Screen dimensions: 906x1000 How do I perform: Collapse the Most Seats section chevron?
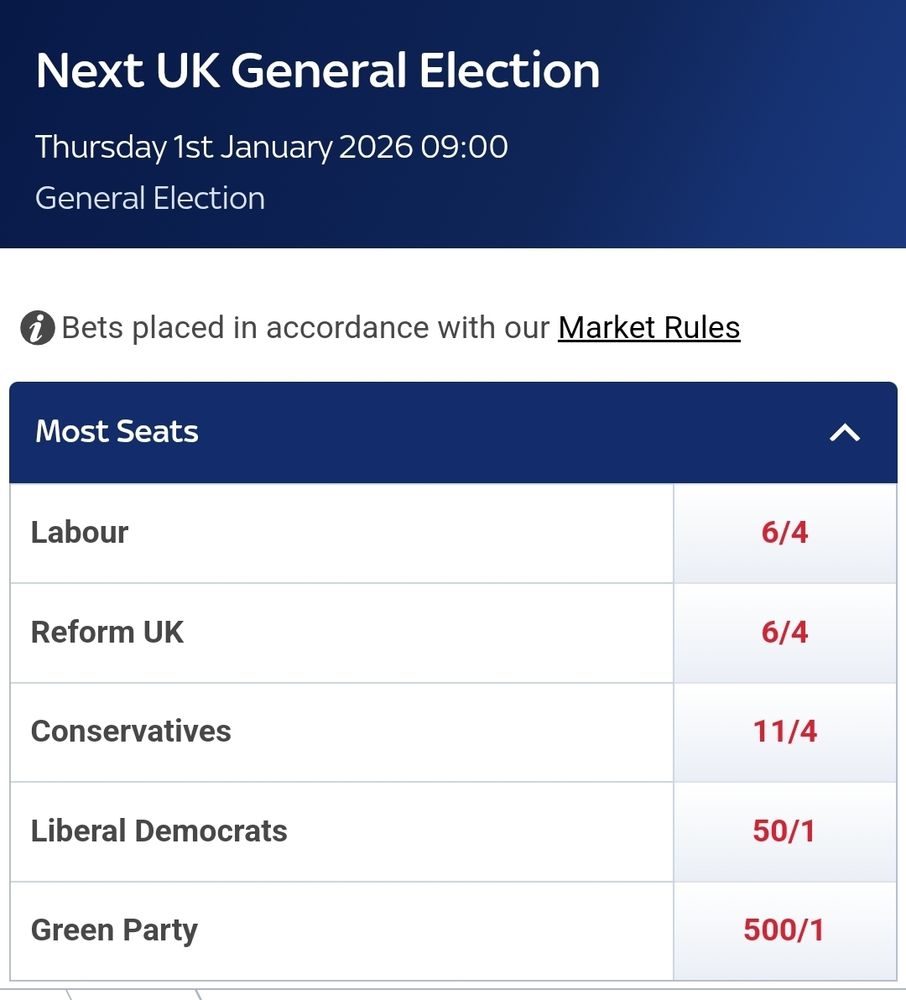click(845, 433)
